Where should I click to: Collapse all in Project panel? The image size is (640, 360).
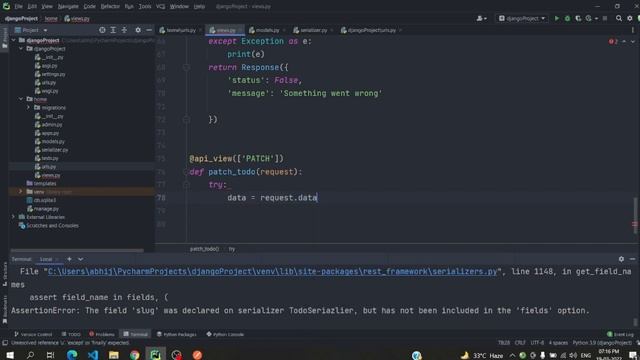click(x=124, y=30)
